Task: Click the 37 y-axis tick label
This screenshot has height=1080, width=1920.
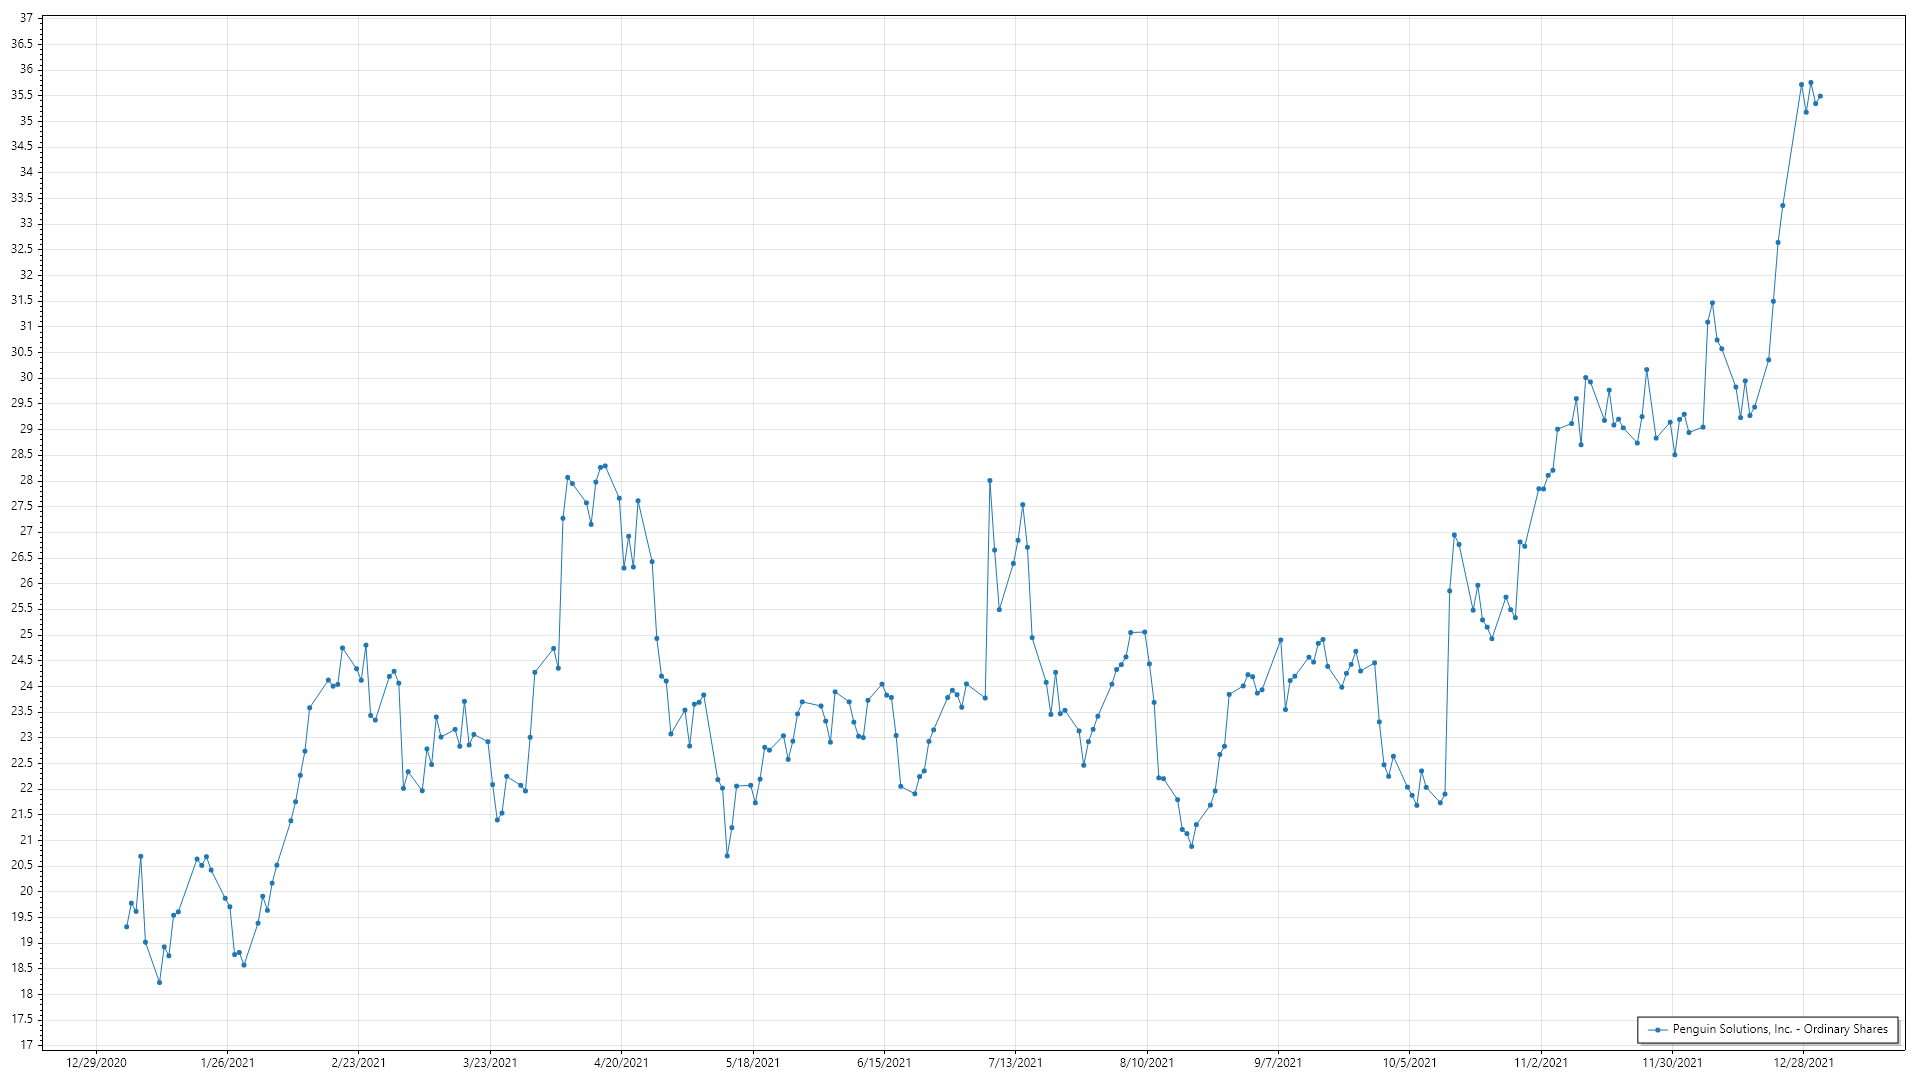Action: (26, 18)
